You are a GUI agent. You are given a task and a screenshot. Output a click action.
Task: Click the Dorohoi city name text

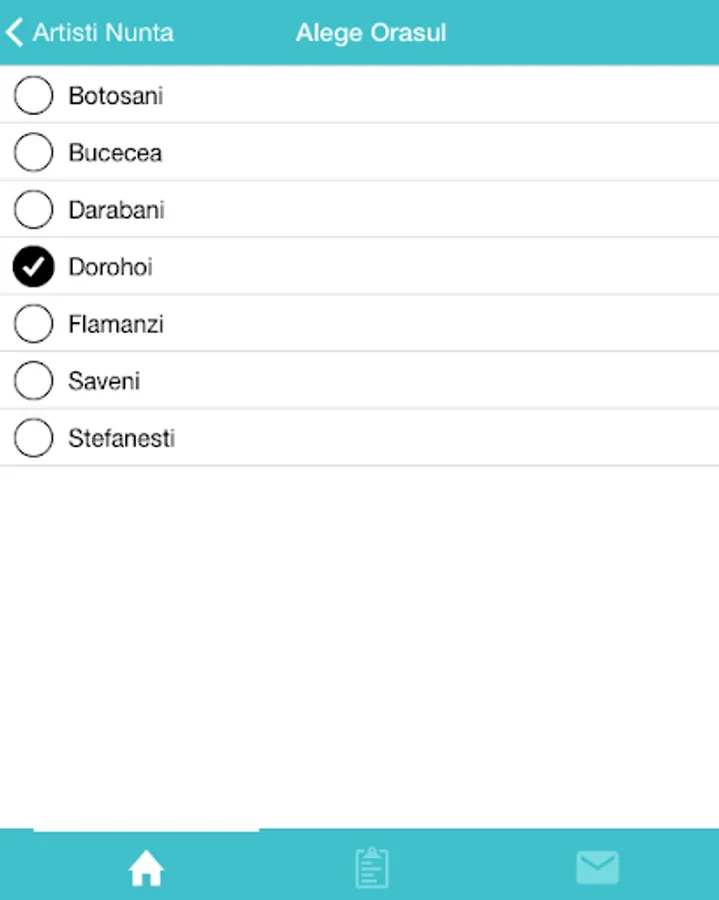tap(110, 267)
